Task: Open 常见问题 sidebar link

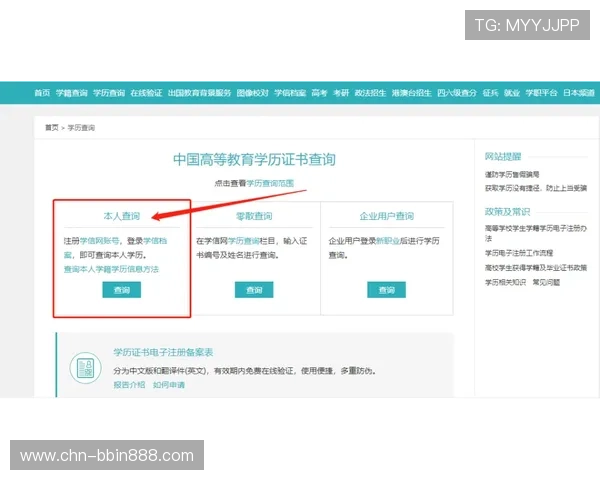Action: pyautogui.click(x=546, y=282)
